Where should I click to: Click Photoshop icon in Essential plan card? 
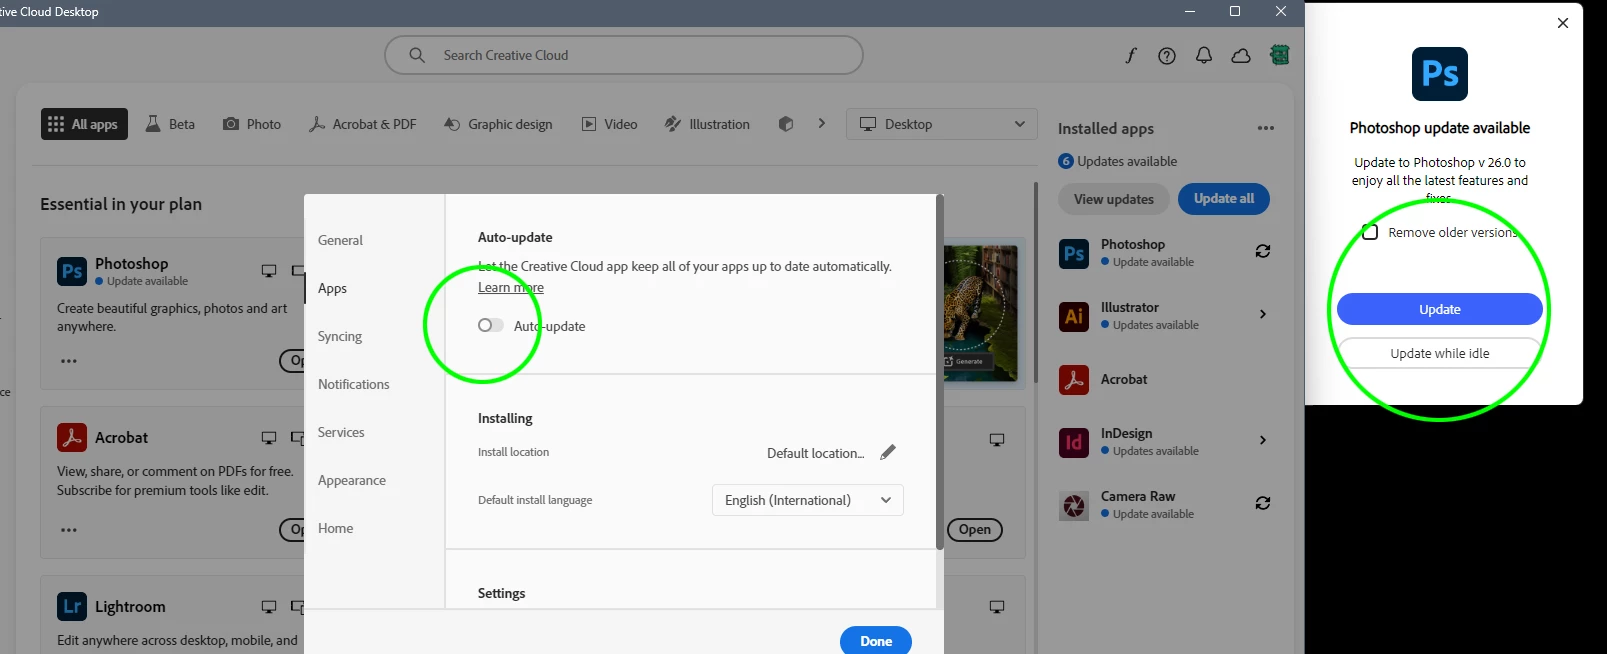click(72, 271)
